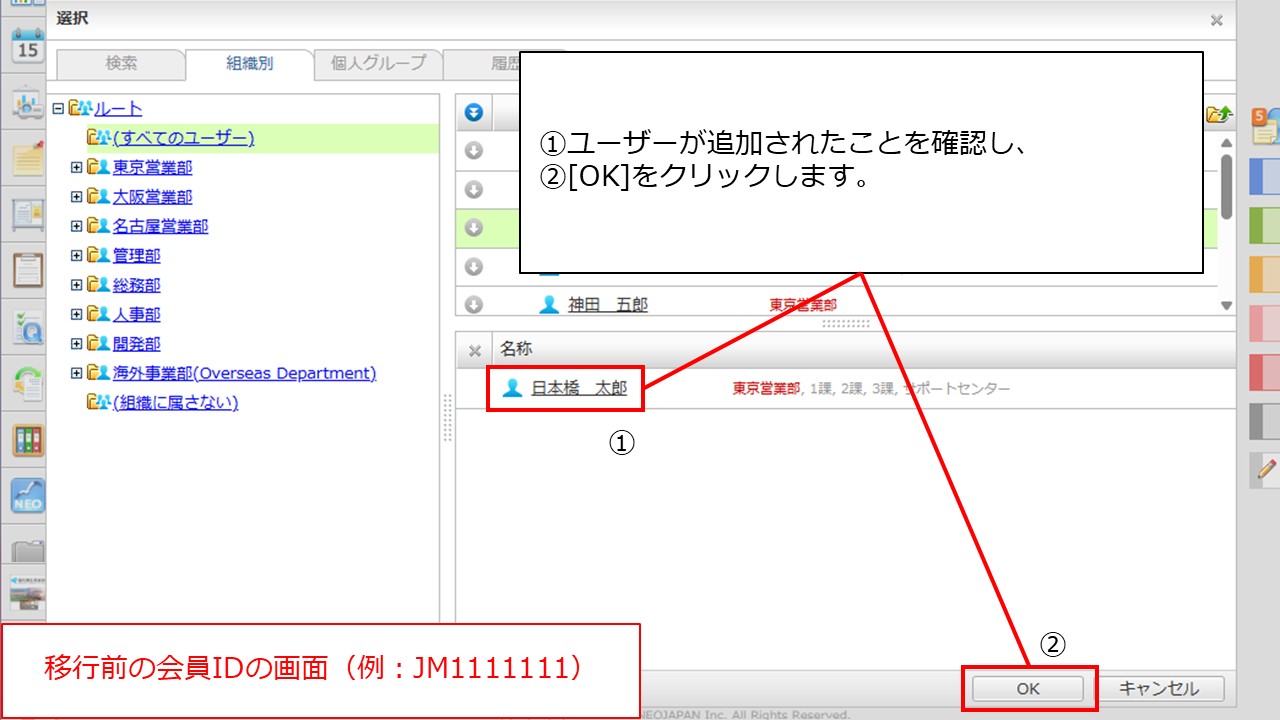Open the brown clipboard icon in left sidebar
Viewport: 1280px width, 720px height.
coord(27,270)
